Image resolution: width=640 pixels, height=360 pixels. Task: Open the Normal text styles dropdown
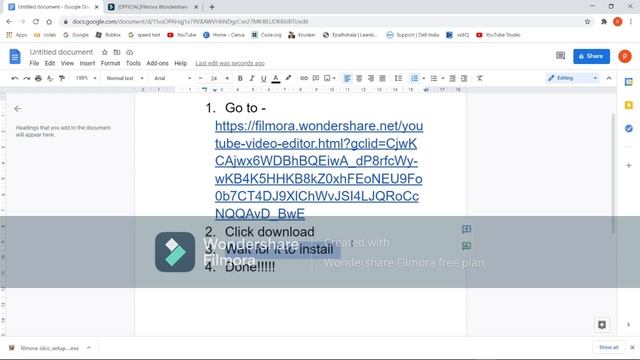click(124, 78)
